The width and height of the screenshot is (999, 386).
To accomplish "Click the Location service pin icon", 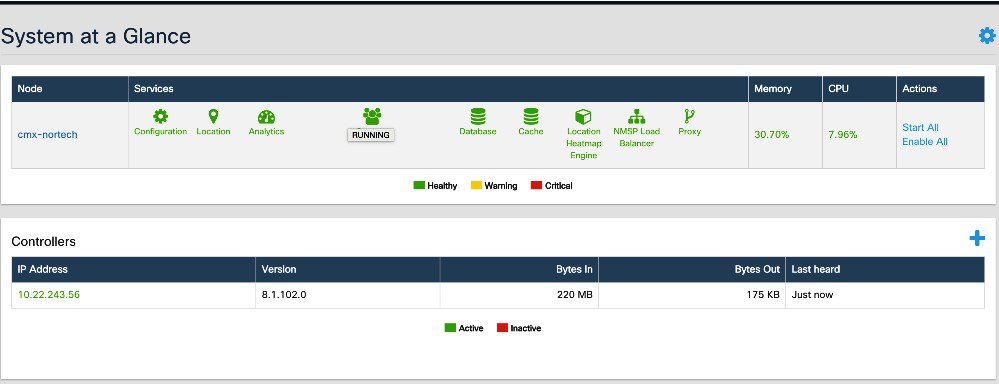I will coord(213,116).
